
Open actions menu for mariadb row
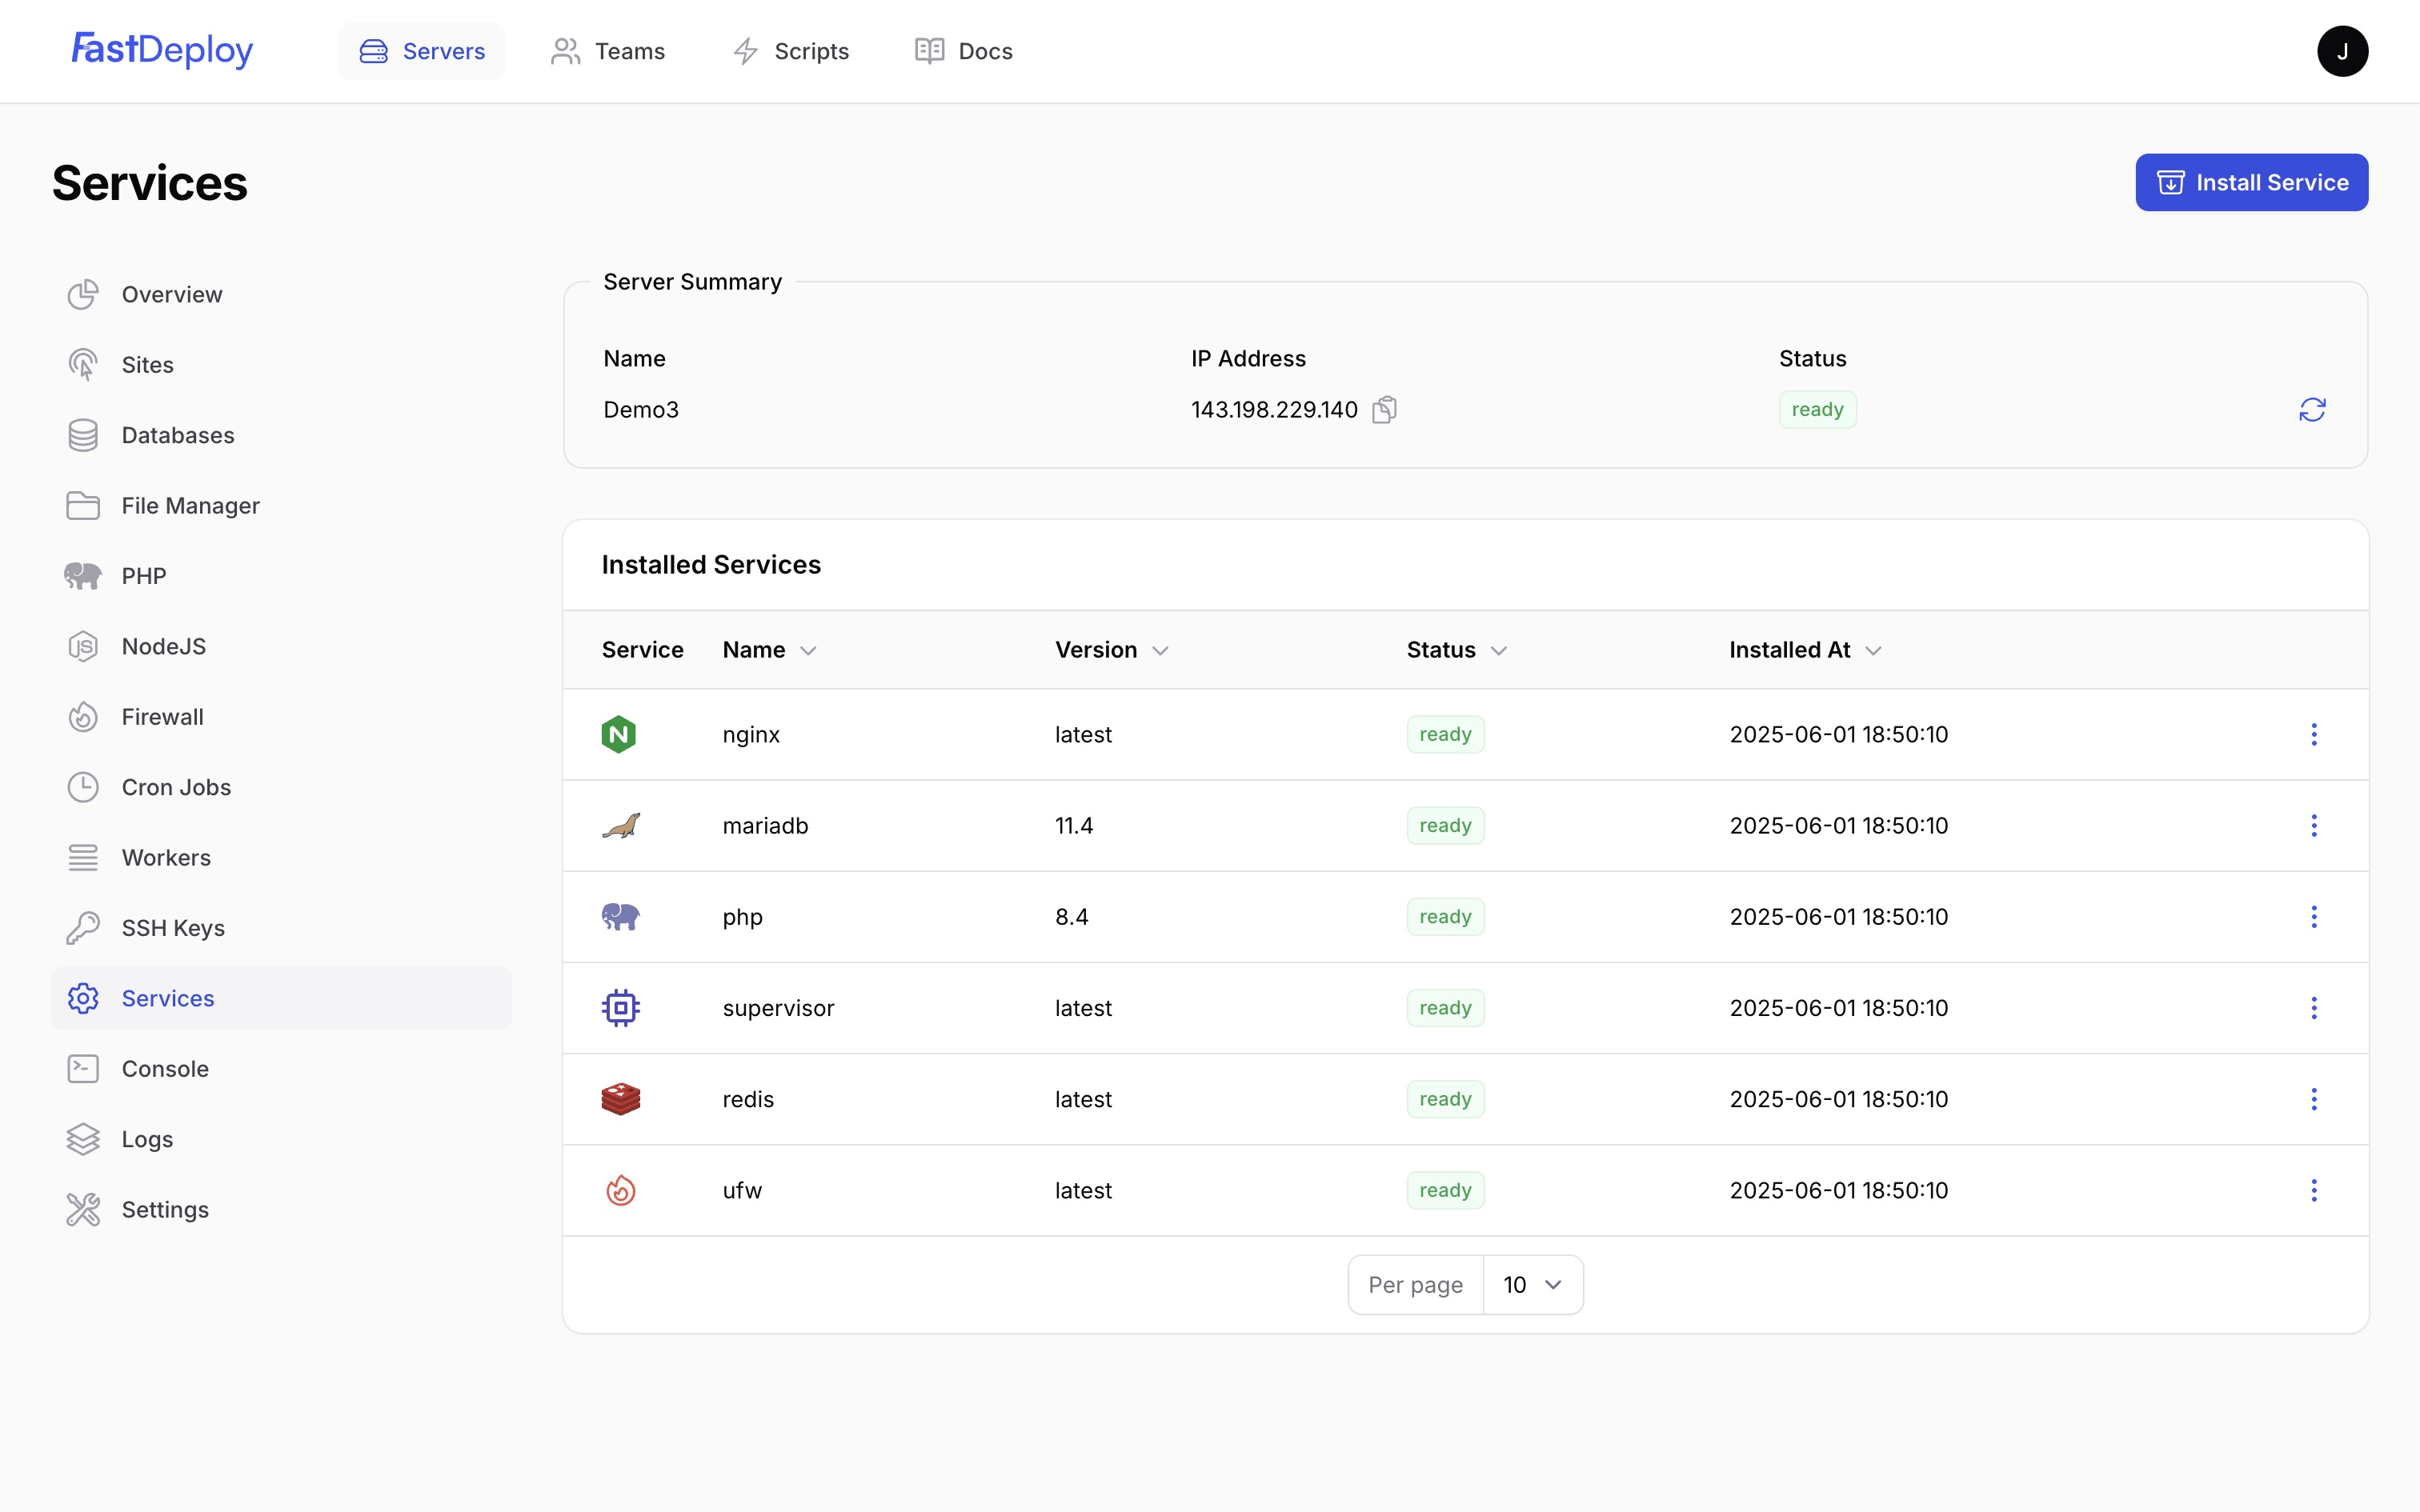pos(2313,826)
